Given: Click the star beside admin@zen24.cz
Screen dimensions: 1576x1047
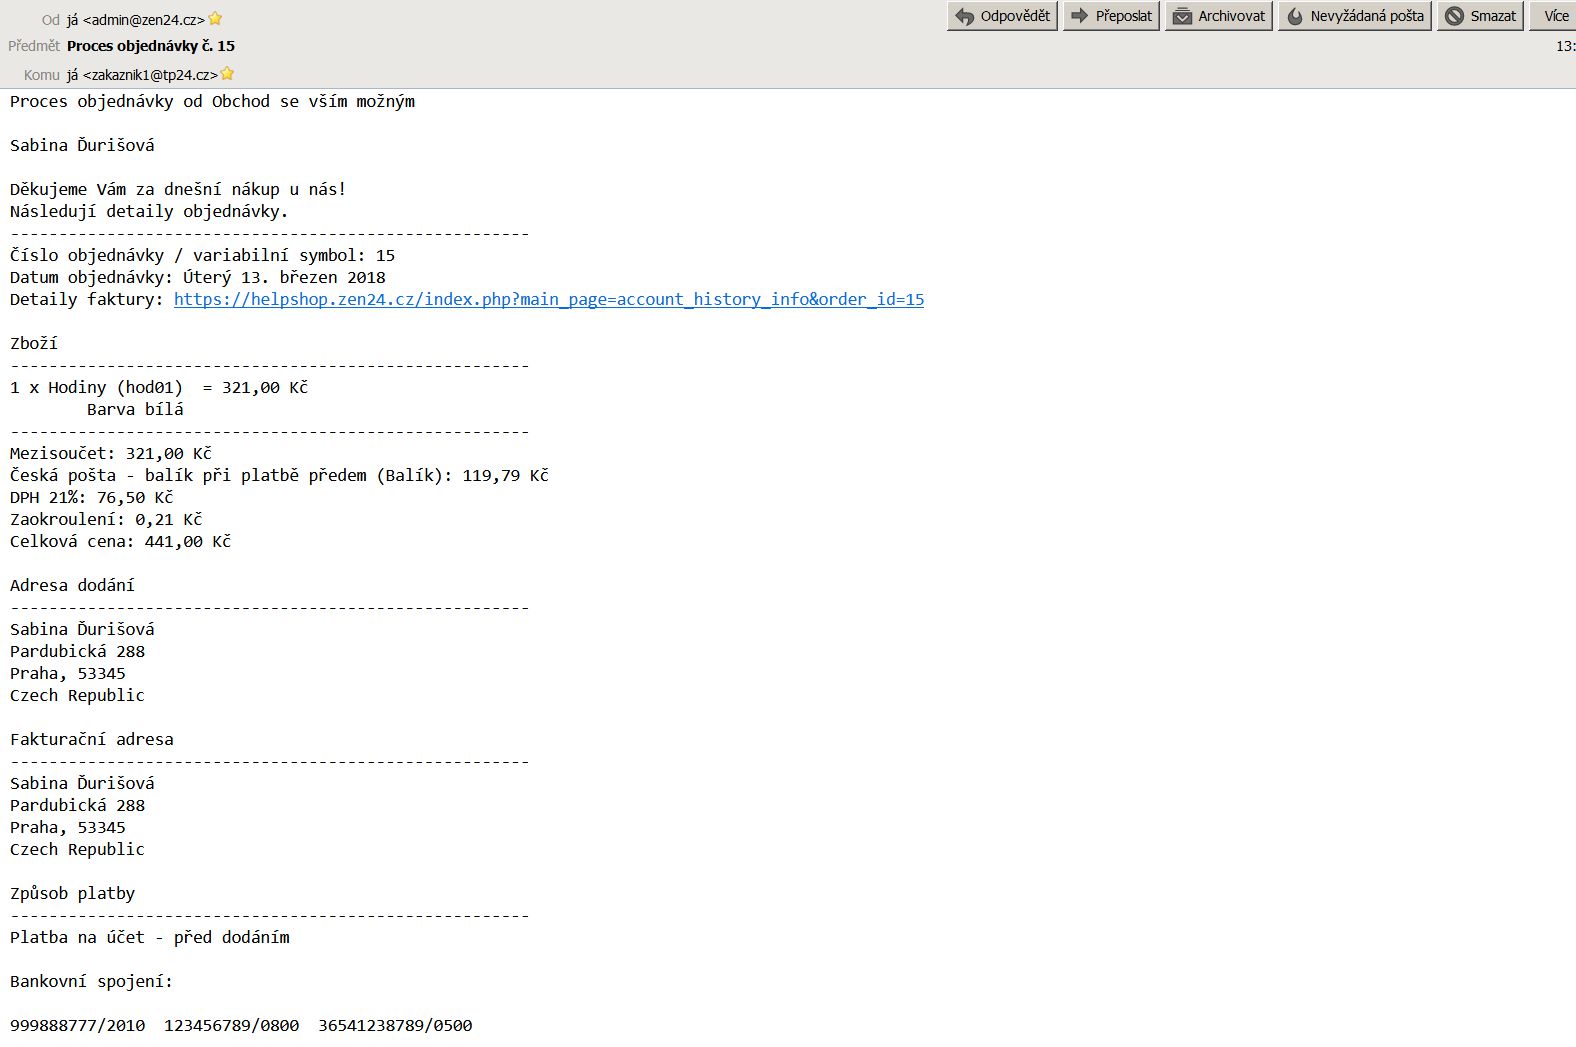Looking at the screenshot, I should [x=215, y=19].
